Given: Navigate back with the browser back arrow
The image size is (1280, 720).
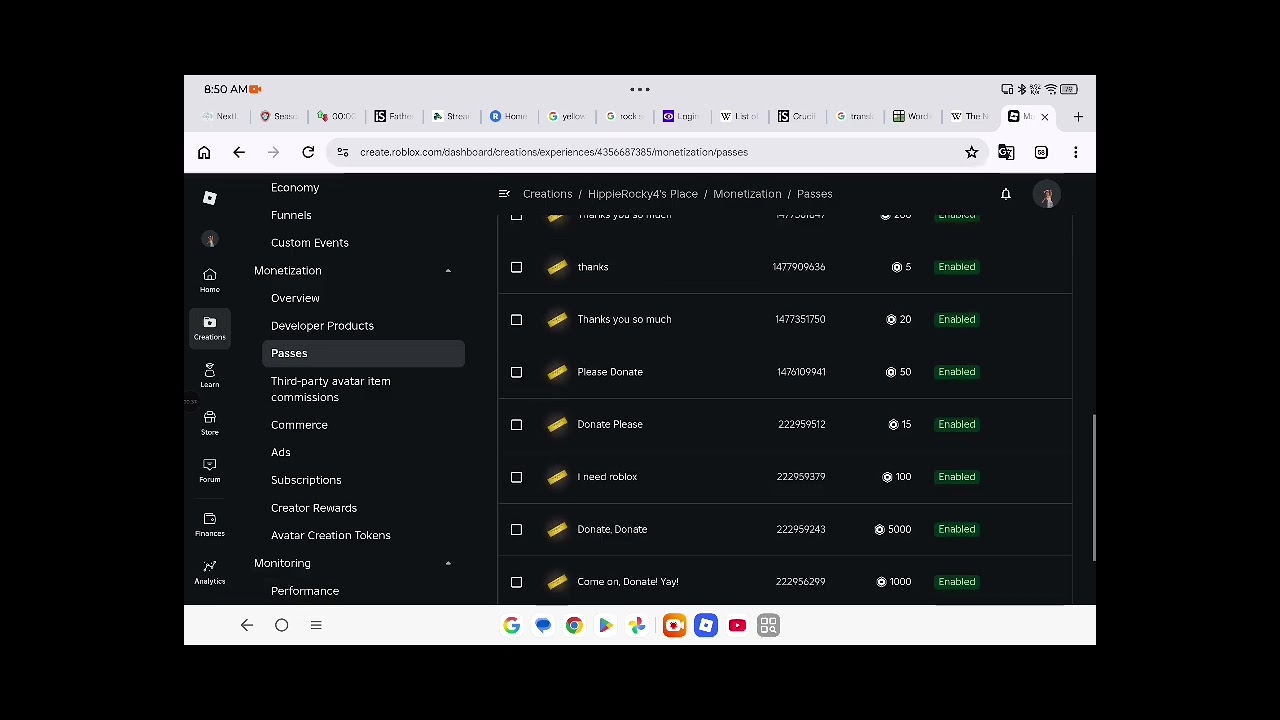Looking at the screenshot, I should tap(239, 152).
